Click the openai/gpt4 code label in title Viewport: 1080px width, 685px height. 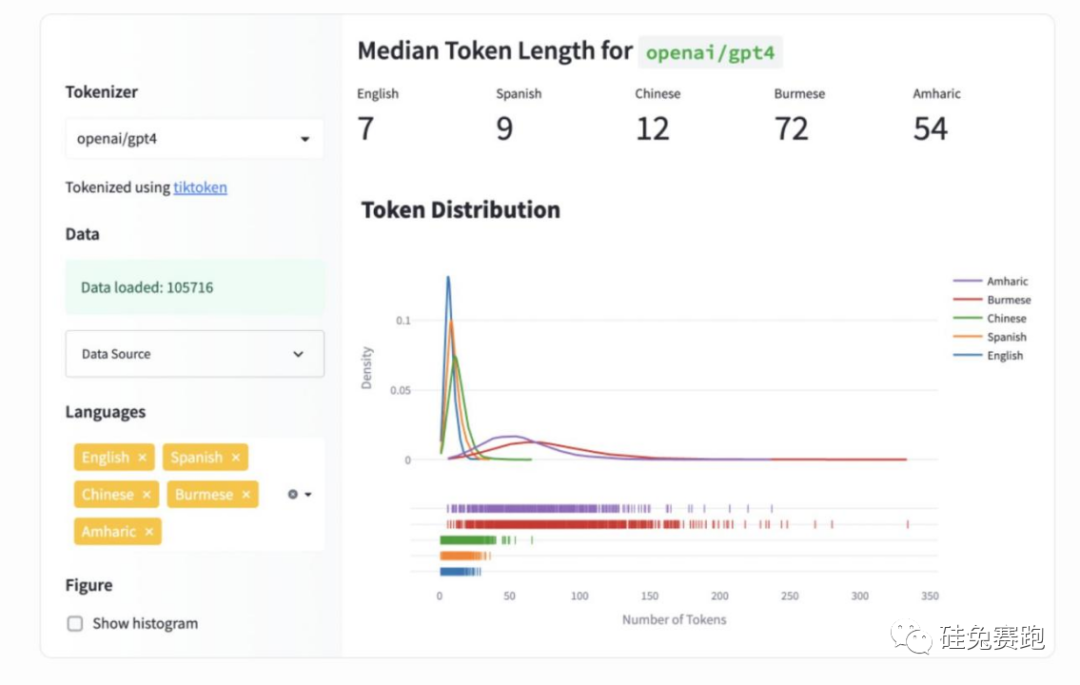(710, 52)
